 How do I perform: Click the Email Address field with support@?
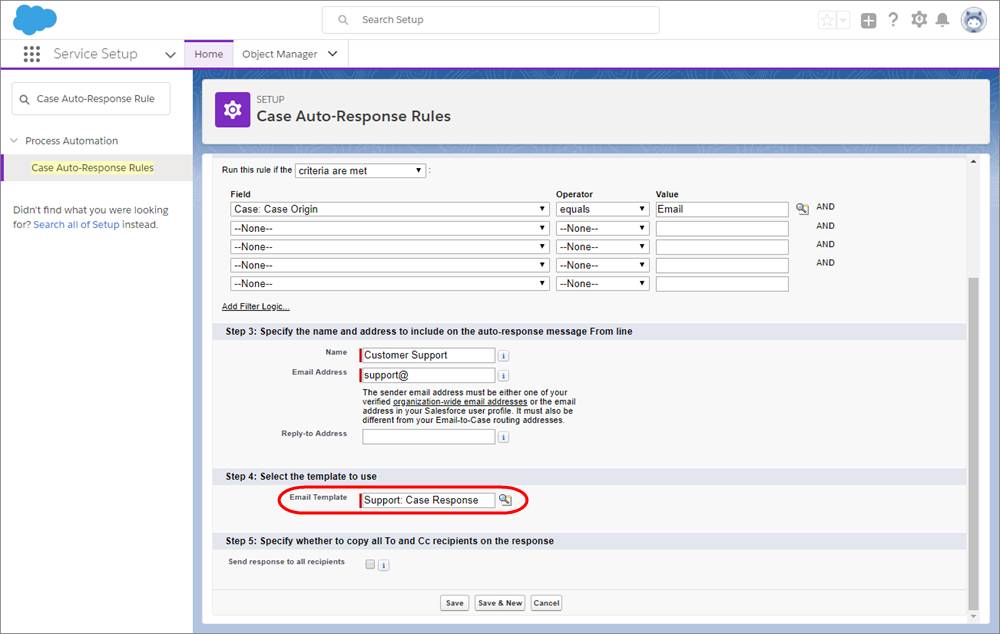(x=427, y=375)
